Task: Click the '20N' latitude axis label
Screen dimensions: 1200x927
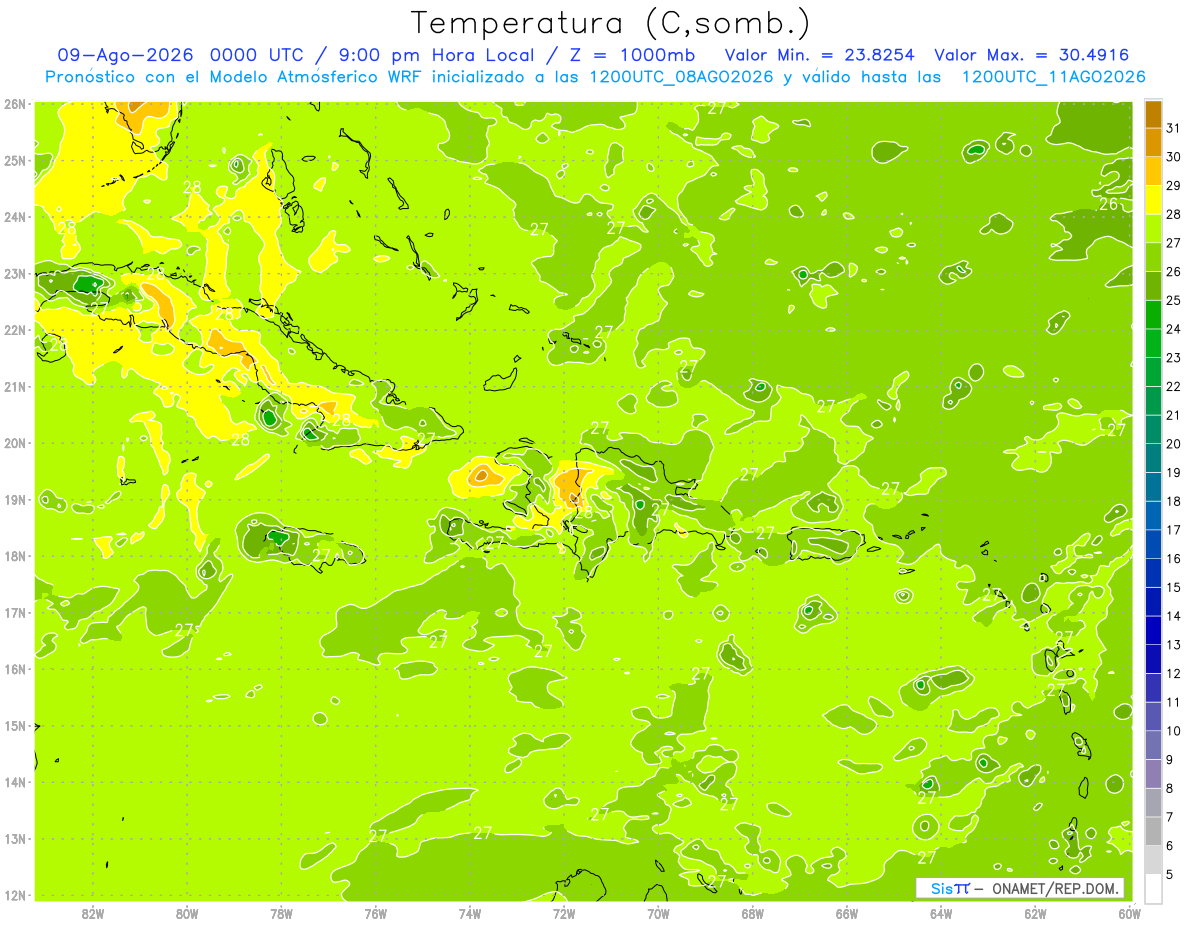Action: pos(15,443)
